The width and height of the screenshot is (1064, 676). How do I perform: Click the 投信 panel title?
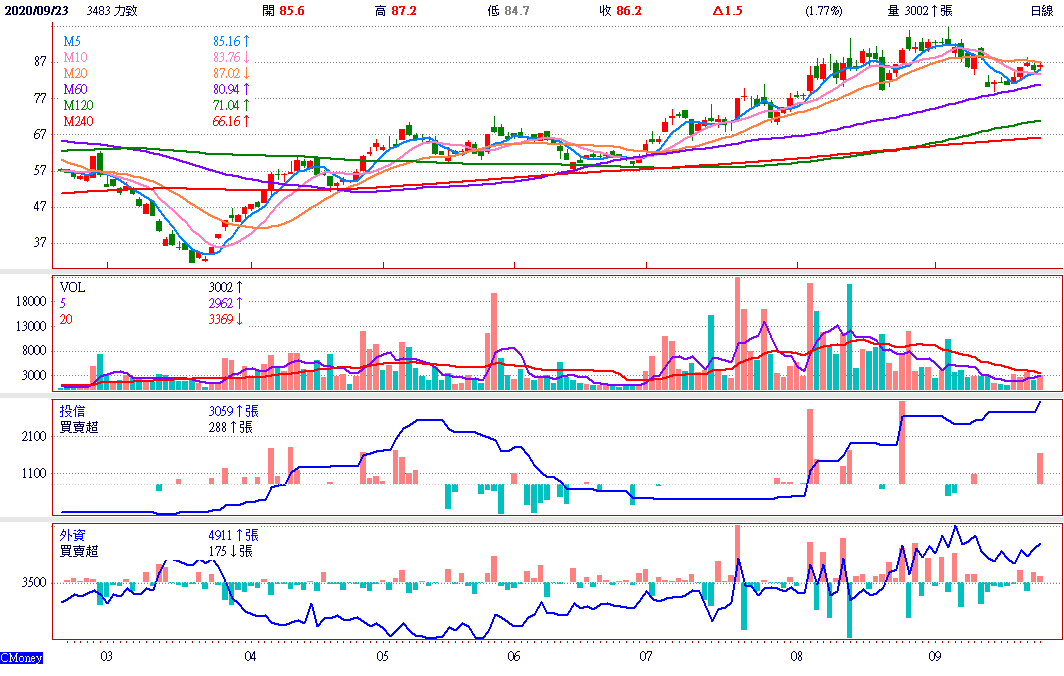[72, 411]
